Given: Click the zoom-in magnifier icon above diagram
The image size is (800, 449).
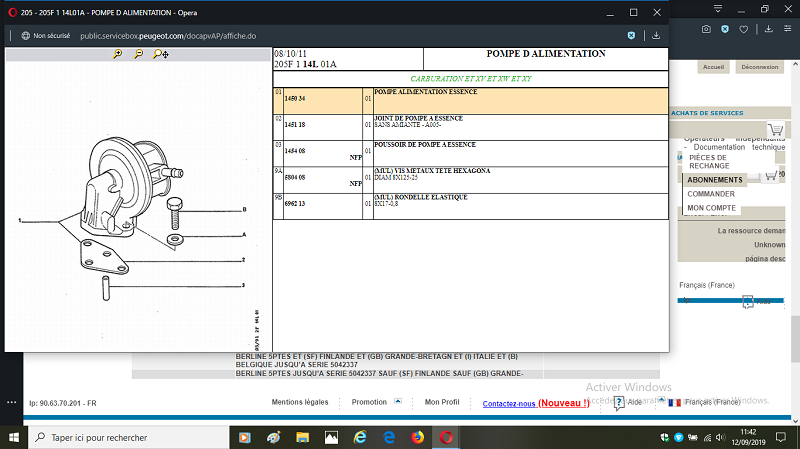Looking at the screenshot, I should [117, 54].
